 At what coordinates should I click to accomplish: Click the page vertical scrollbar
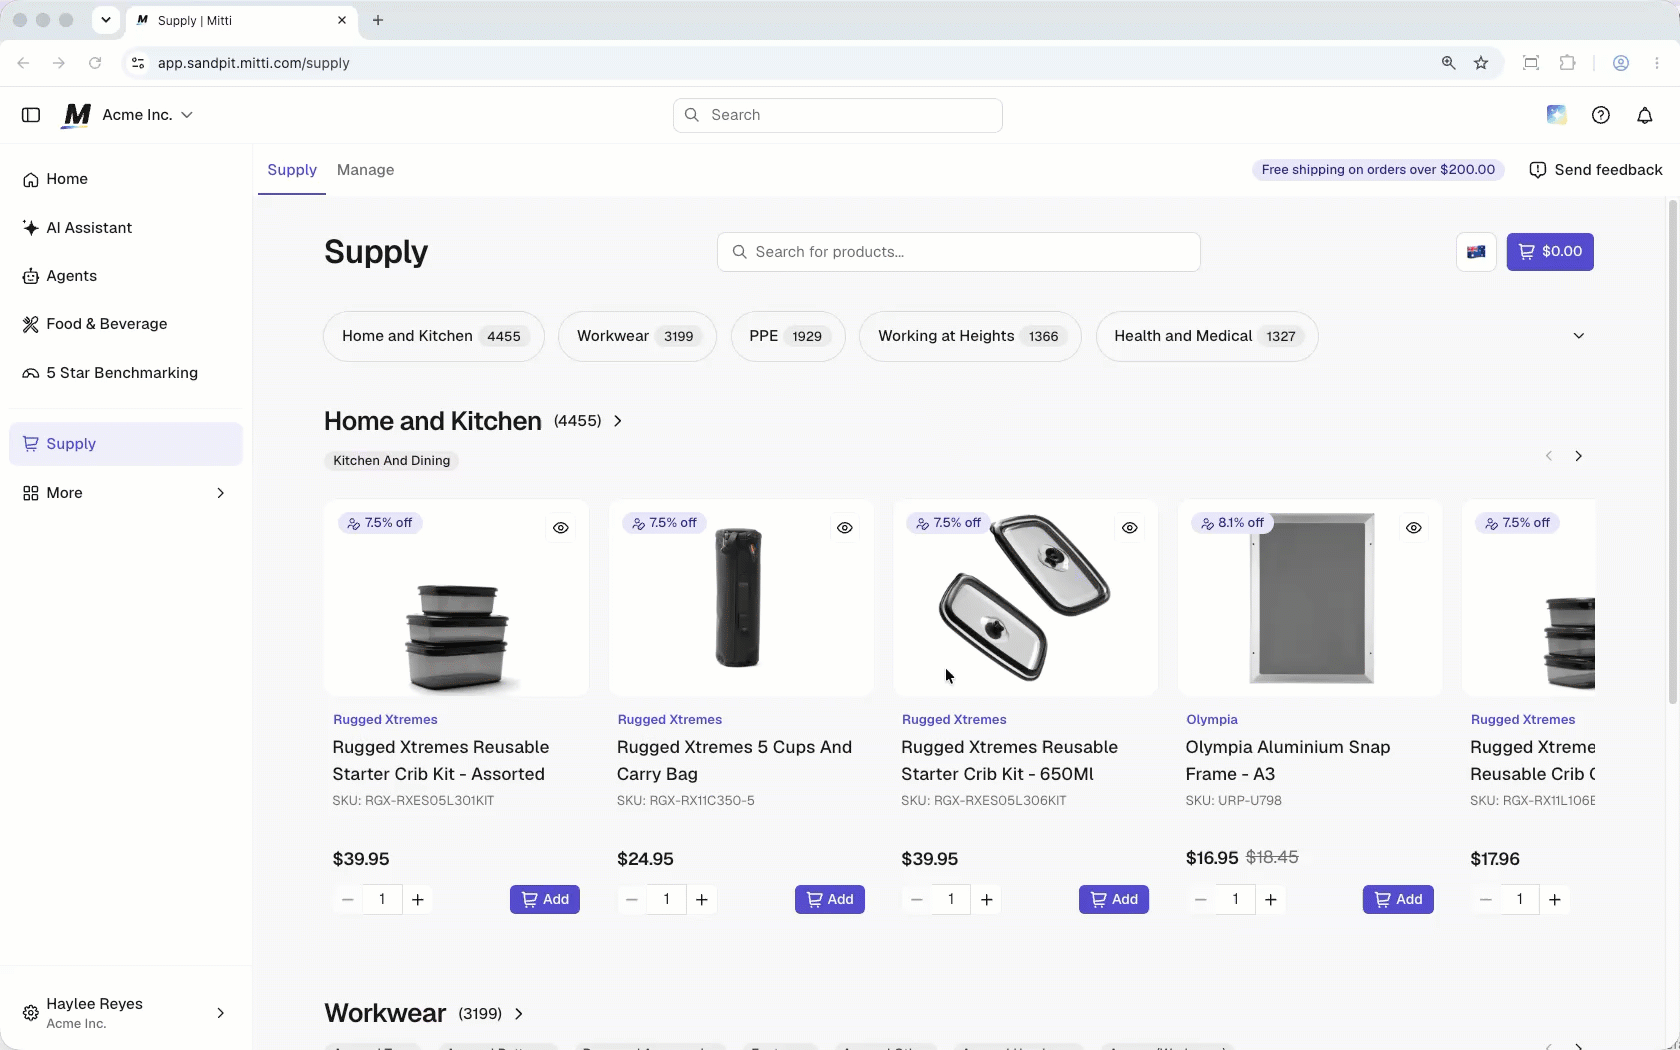tap(1672, 450)
